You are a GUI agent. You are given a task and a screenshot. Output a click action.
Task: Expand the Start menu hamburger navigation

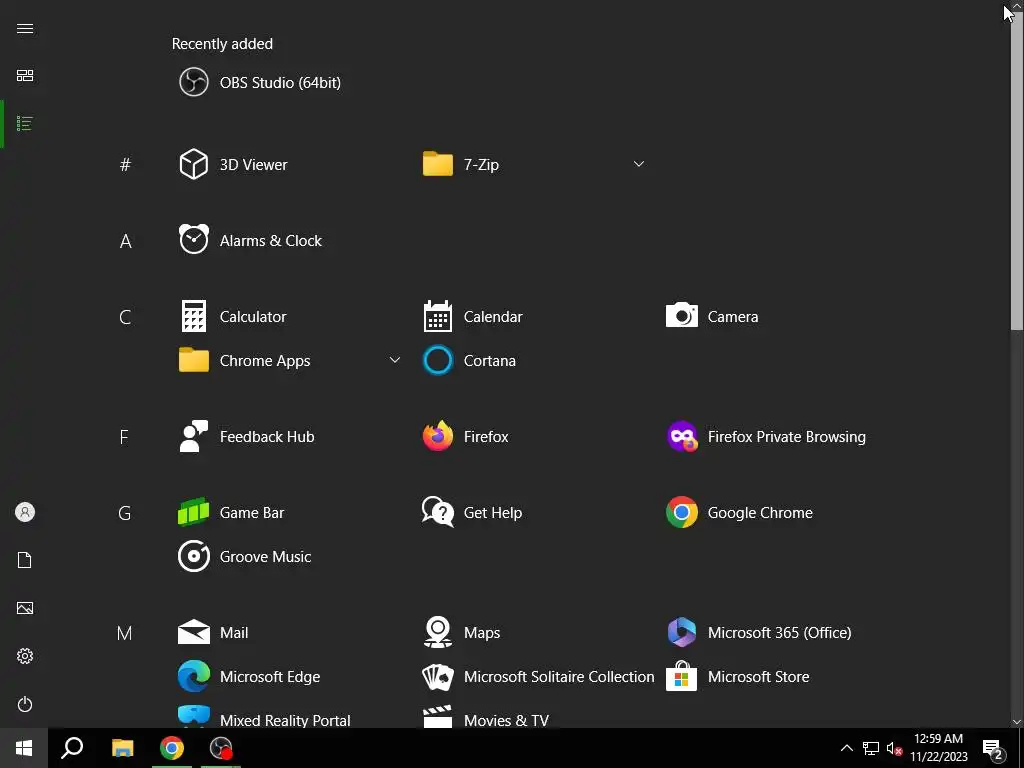25,28
